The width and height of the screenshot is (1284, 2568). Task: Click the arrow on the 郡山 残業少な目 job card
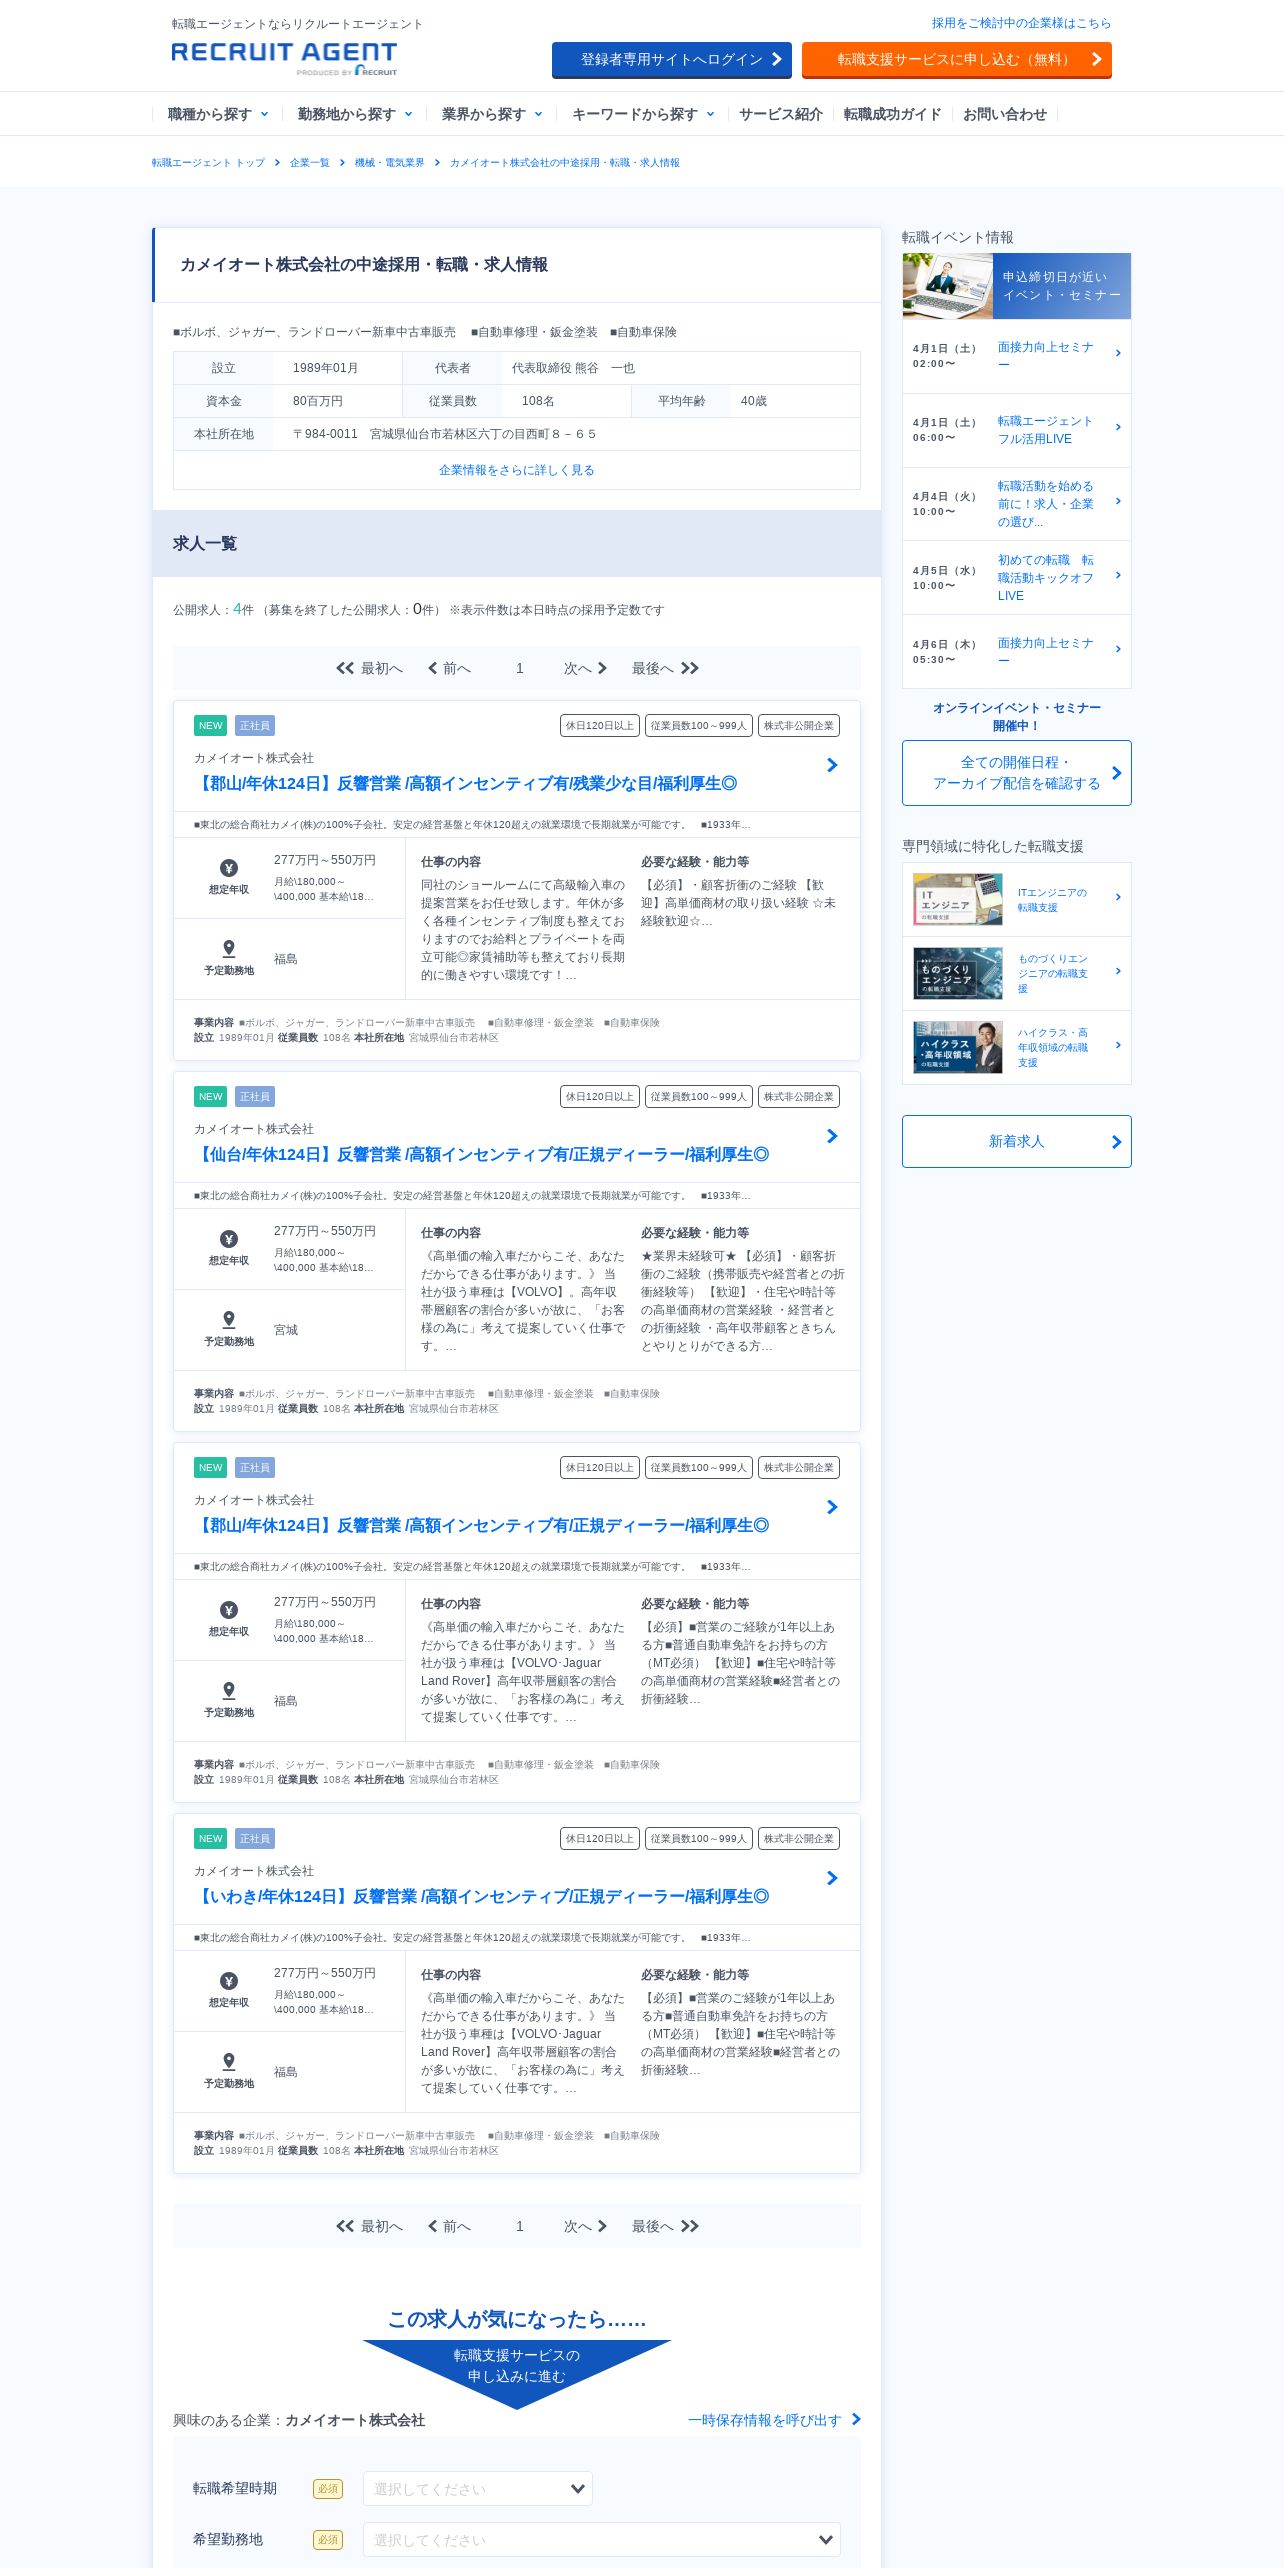[x=832, y=765]
